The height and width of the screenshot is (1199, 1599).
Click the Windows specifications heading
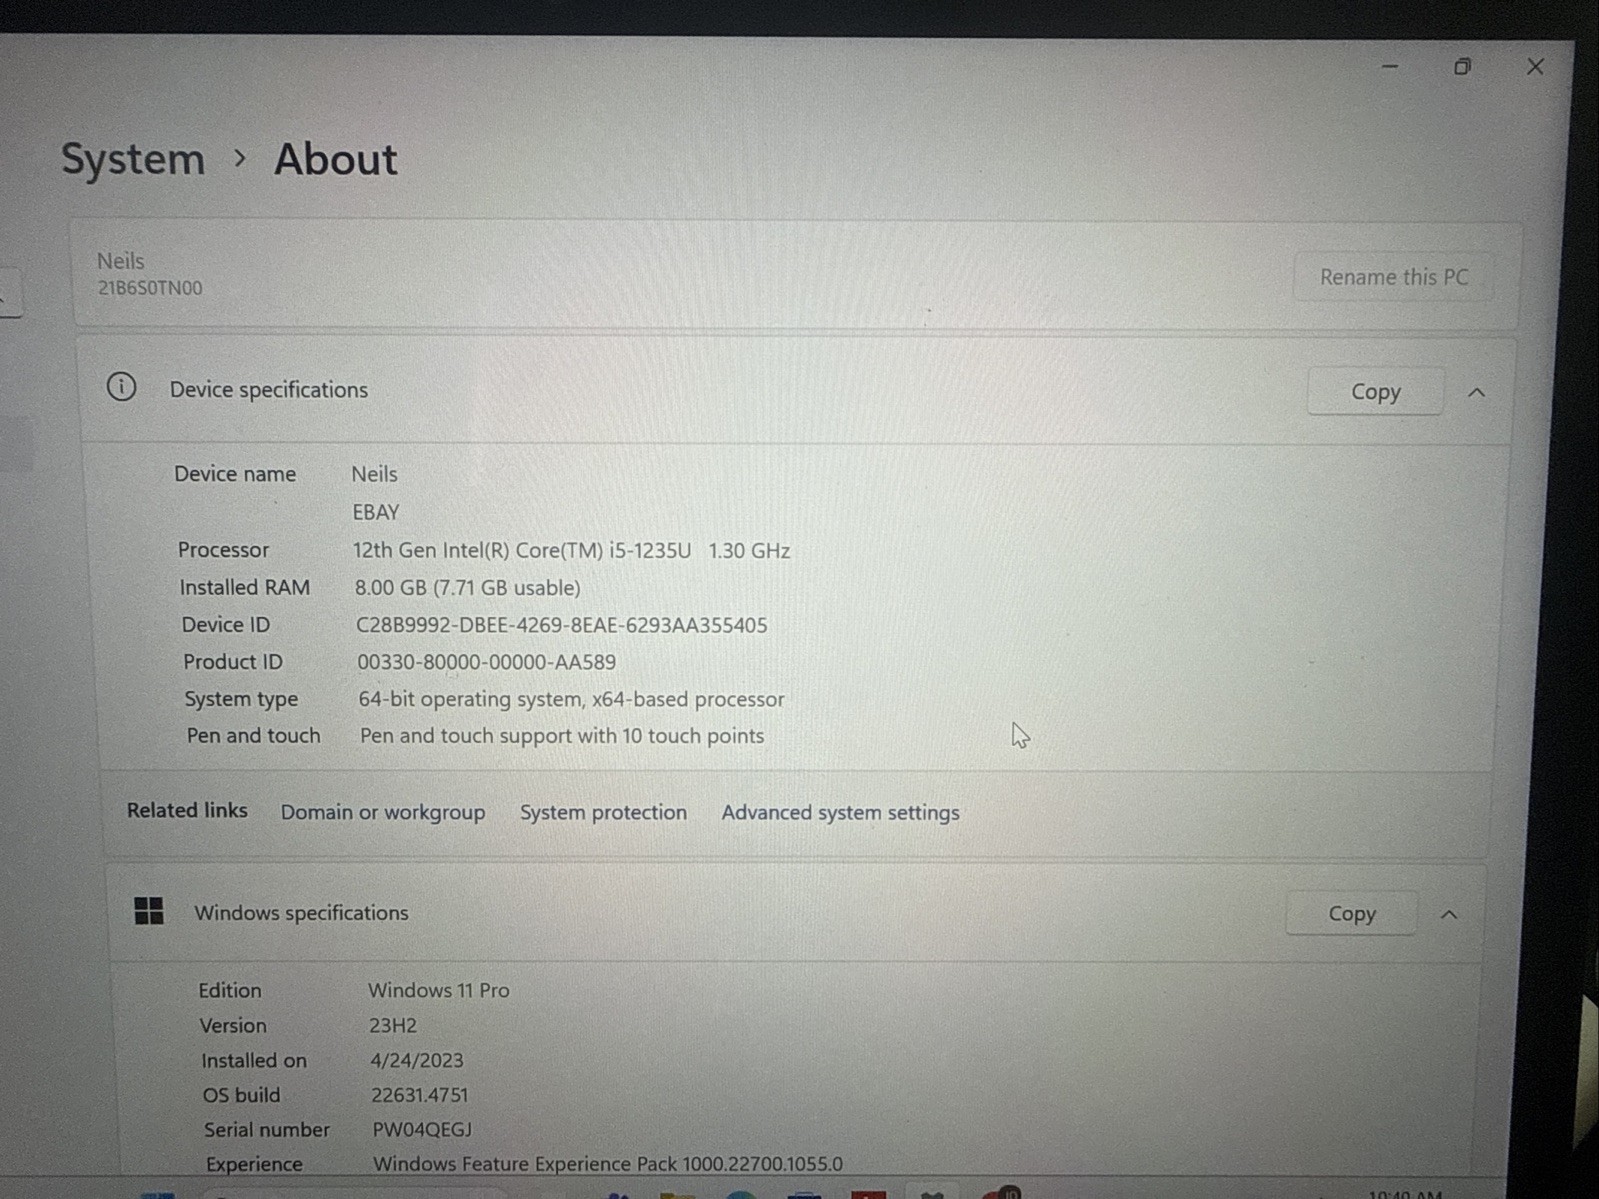click(301, 913)
